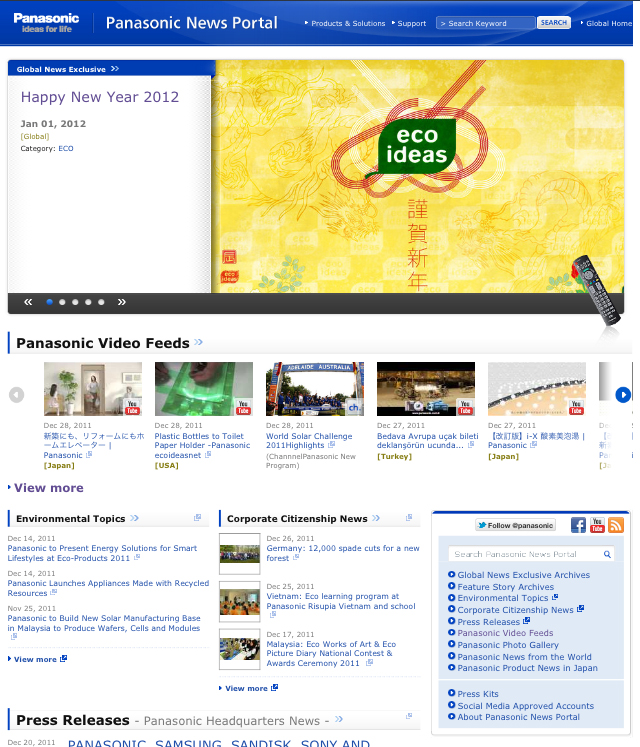
Task: Open Panasonic Photo Gallery
Action: (508, 645)
